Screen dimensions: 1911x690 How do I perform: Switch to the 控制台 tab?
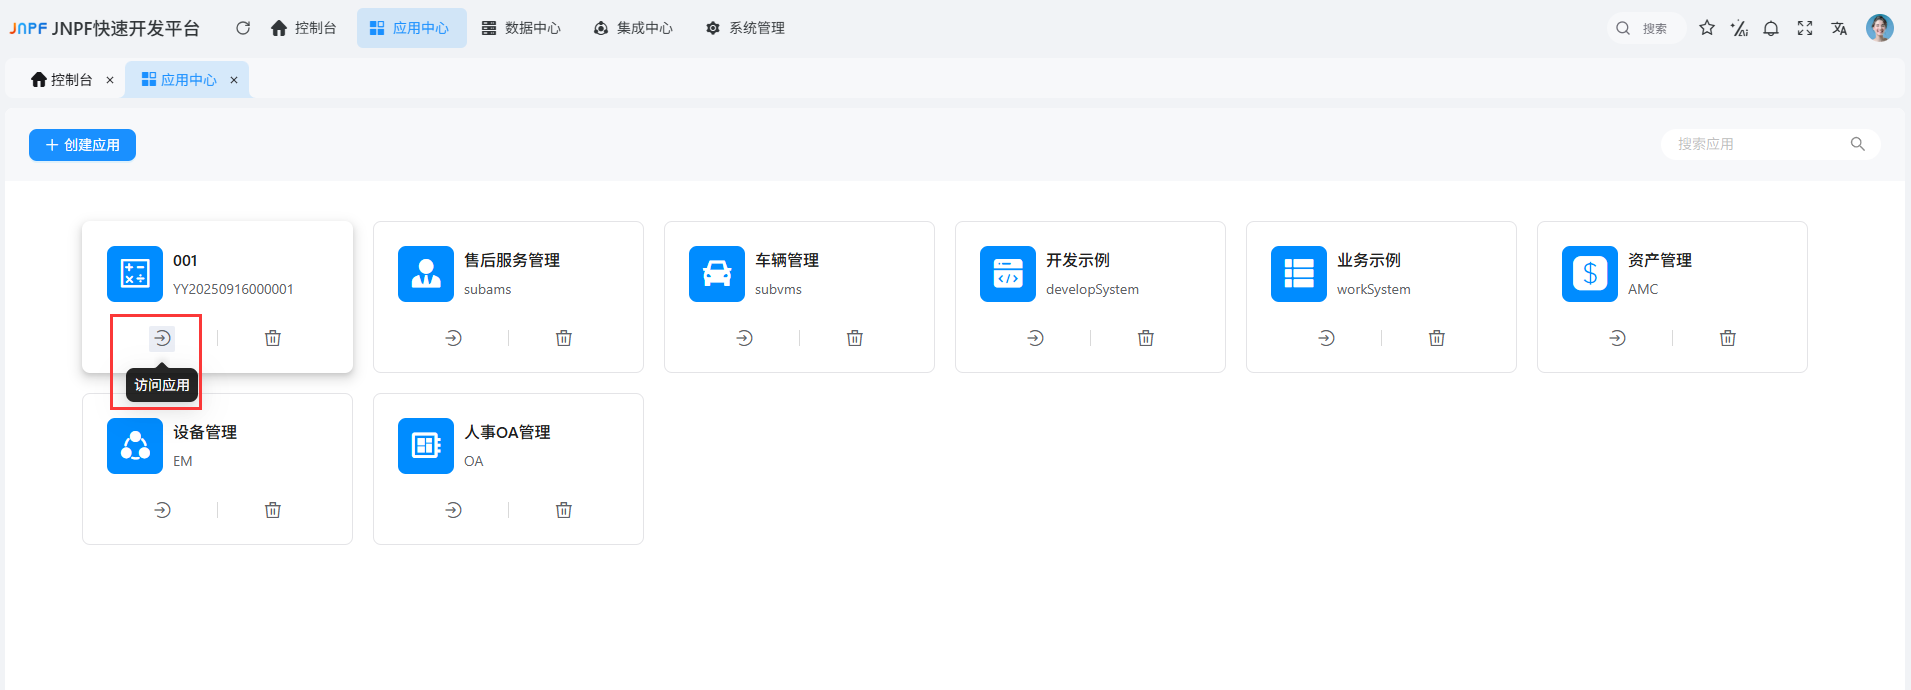[62, 80]
